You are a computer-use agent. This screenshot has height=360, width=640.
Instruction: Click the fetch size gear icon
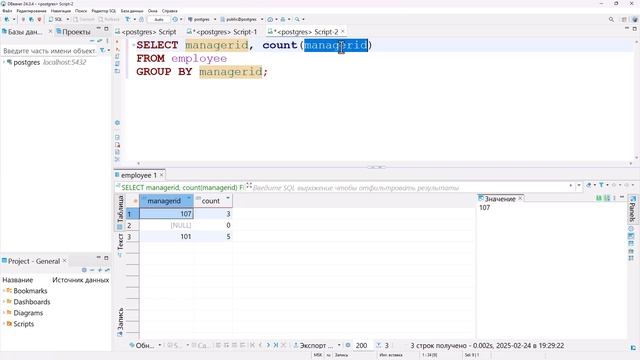tap(348, 345)
